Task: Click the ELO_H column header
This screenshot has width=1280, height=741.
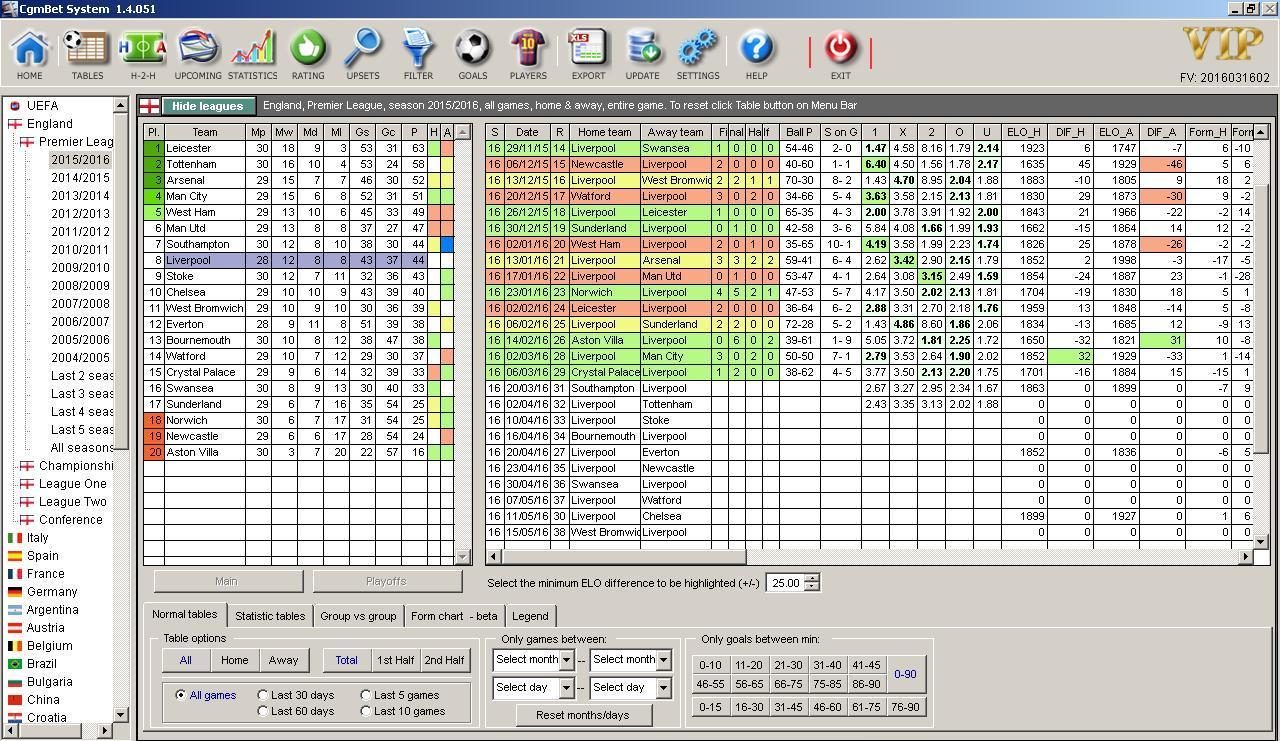Action: pos(1024,132)
